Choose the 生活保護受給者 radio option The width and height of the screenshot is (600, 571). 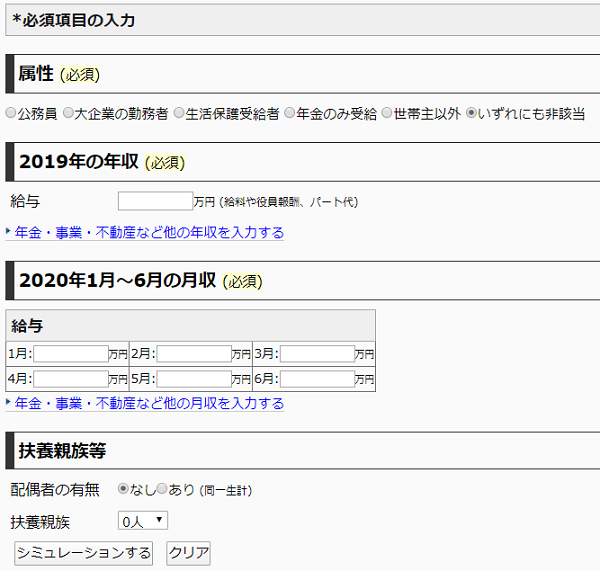tap(179, 113)
